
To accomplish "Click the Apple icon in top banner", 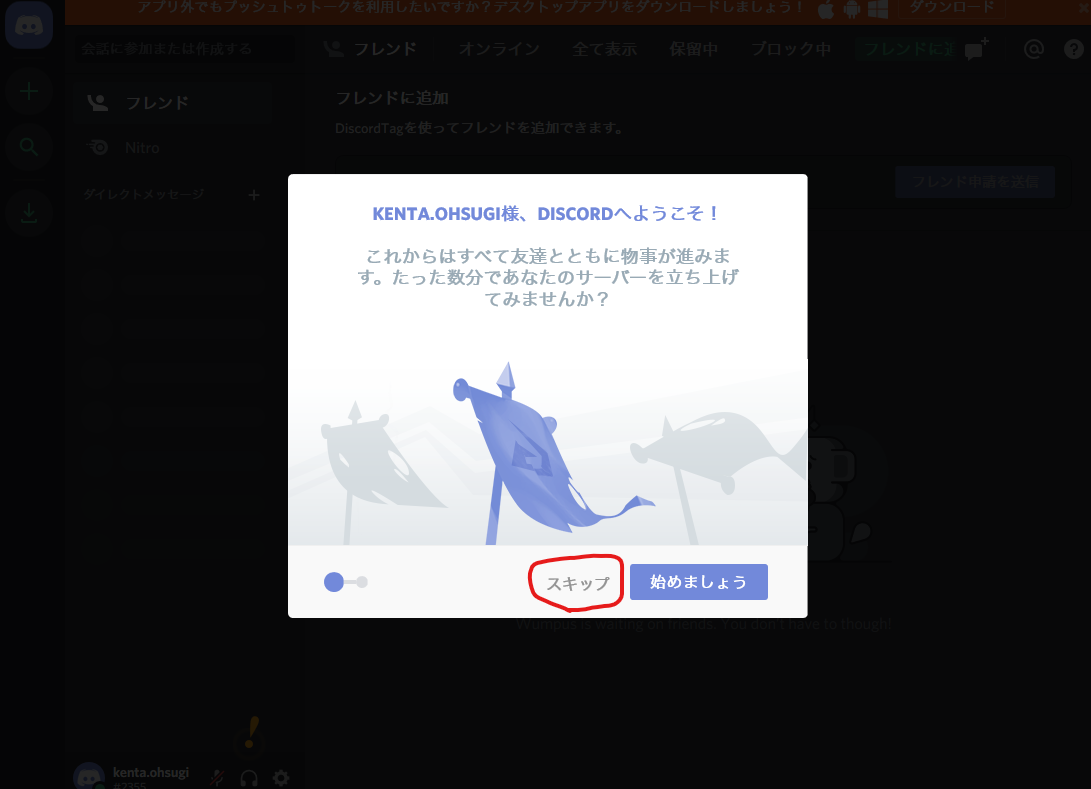I will tap(826, 10).
